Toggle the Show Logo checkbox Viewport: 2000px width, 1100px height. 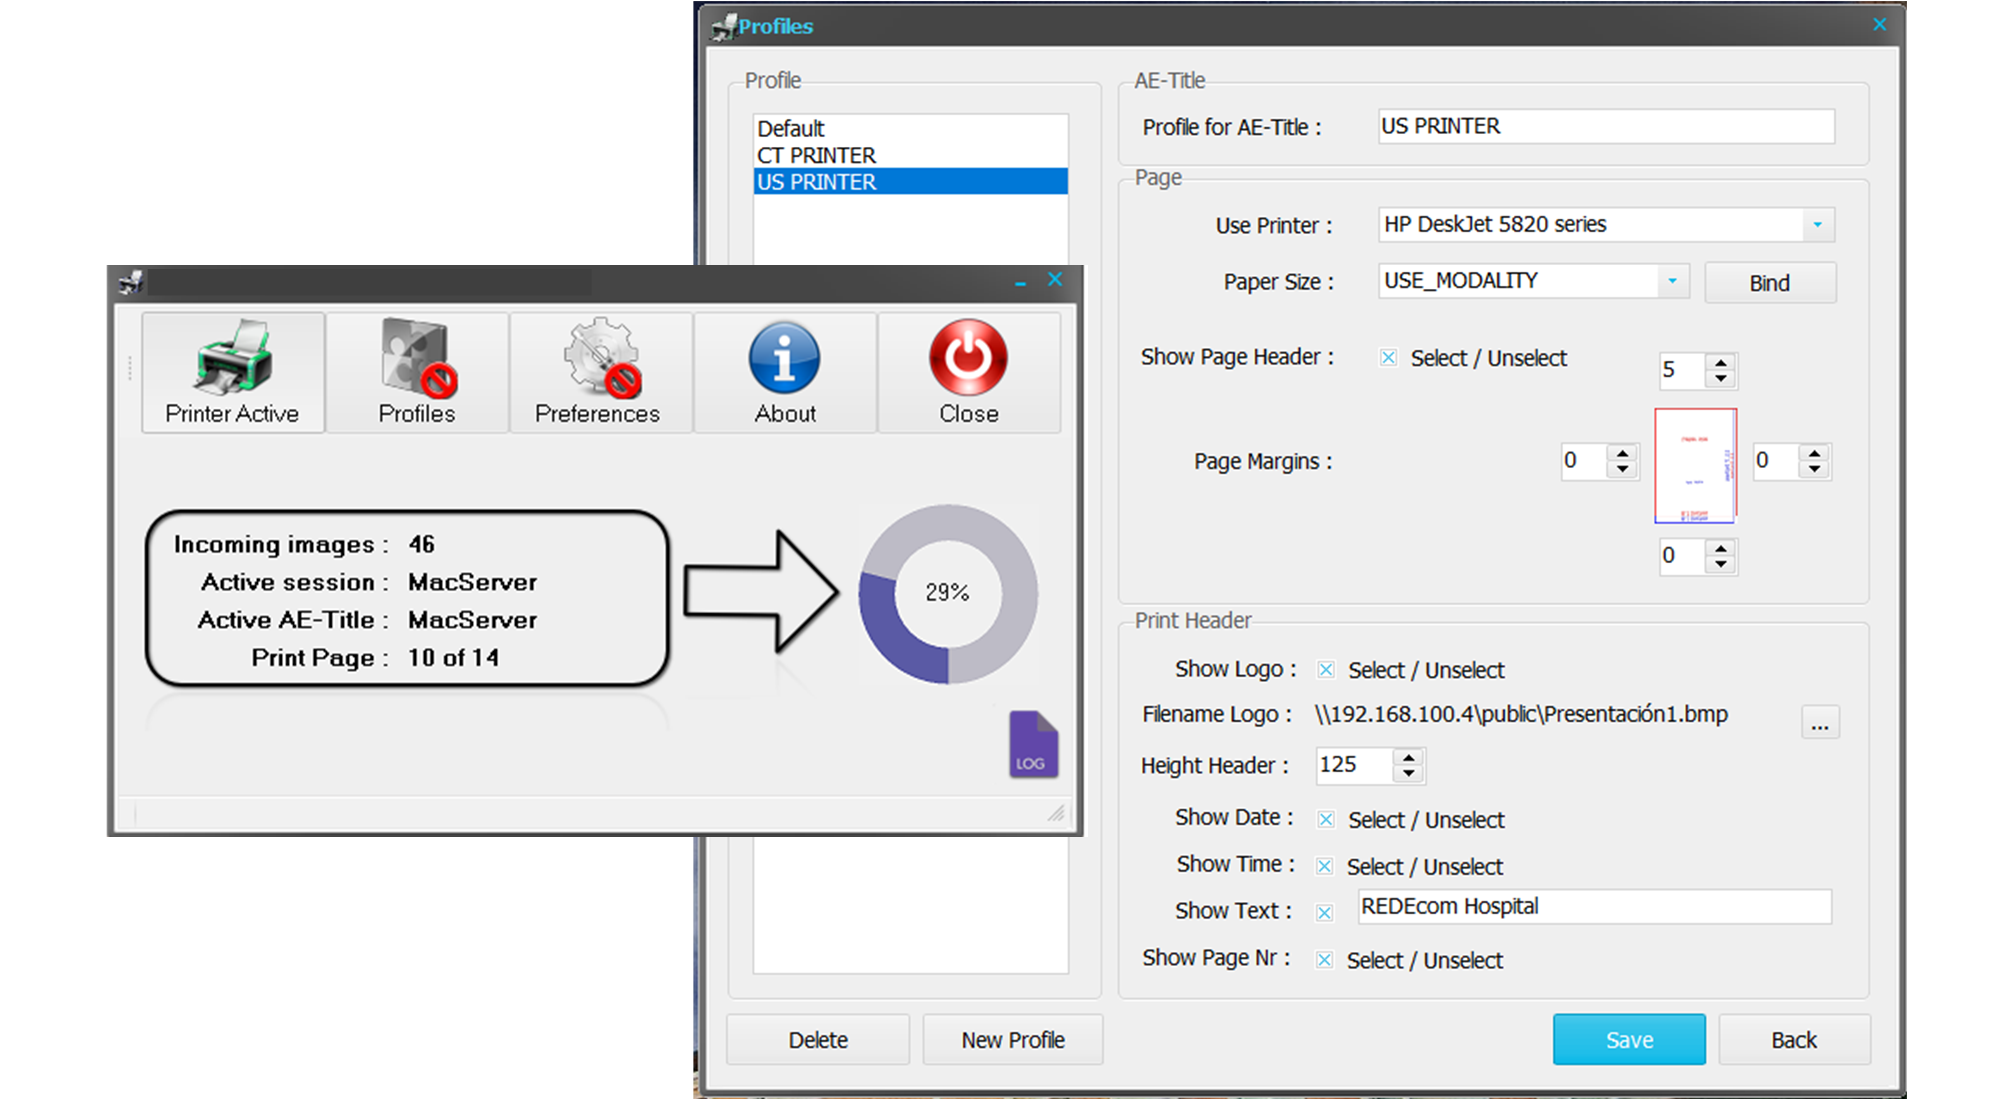[1326, 670]
